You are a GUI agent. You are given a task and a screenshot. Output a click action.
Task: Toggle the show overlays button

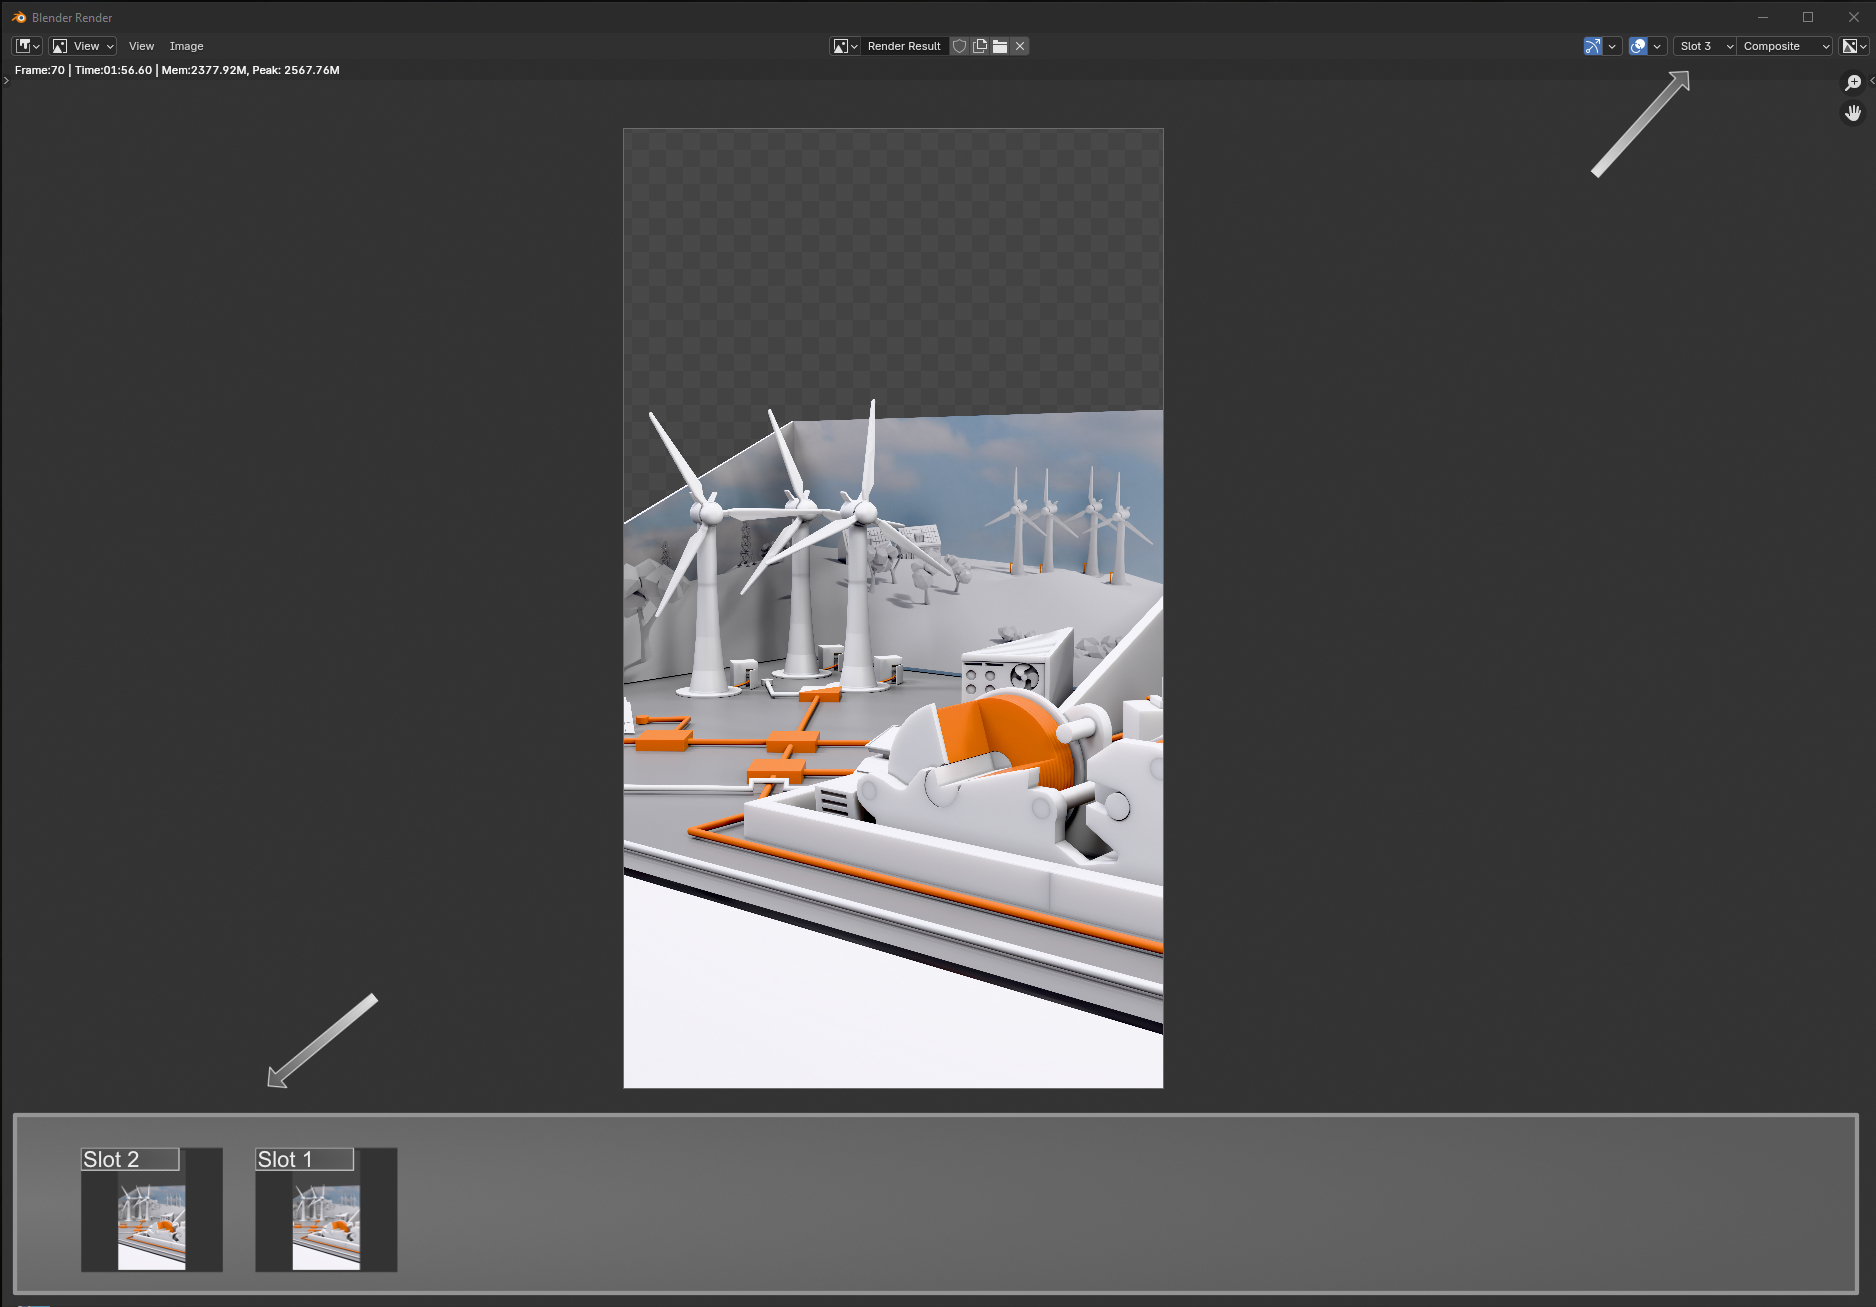[1638, 46]
